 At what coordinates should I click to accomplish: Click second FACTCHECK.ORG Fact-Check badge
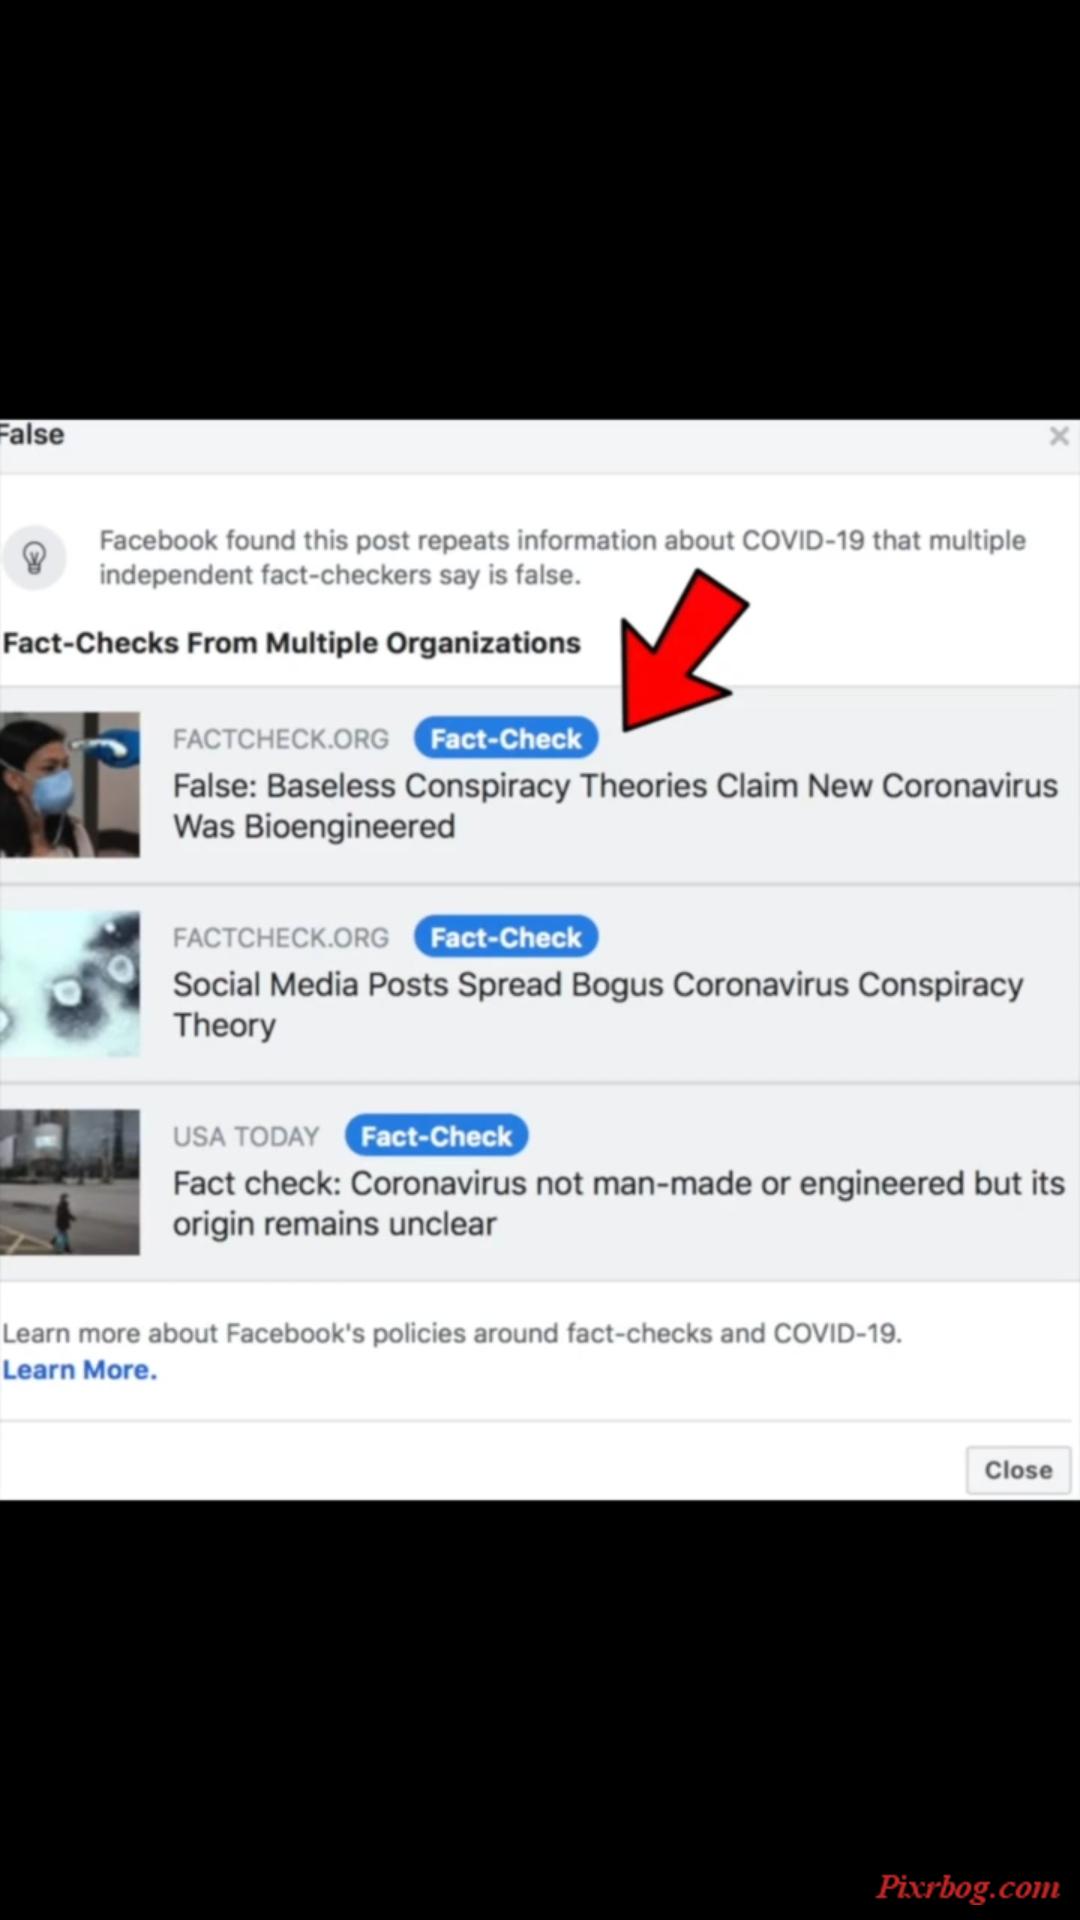(x=506, y=938)
